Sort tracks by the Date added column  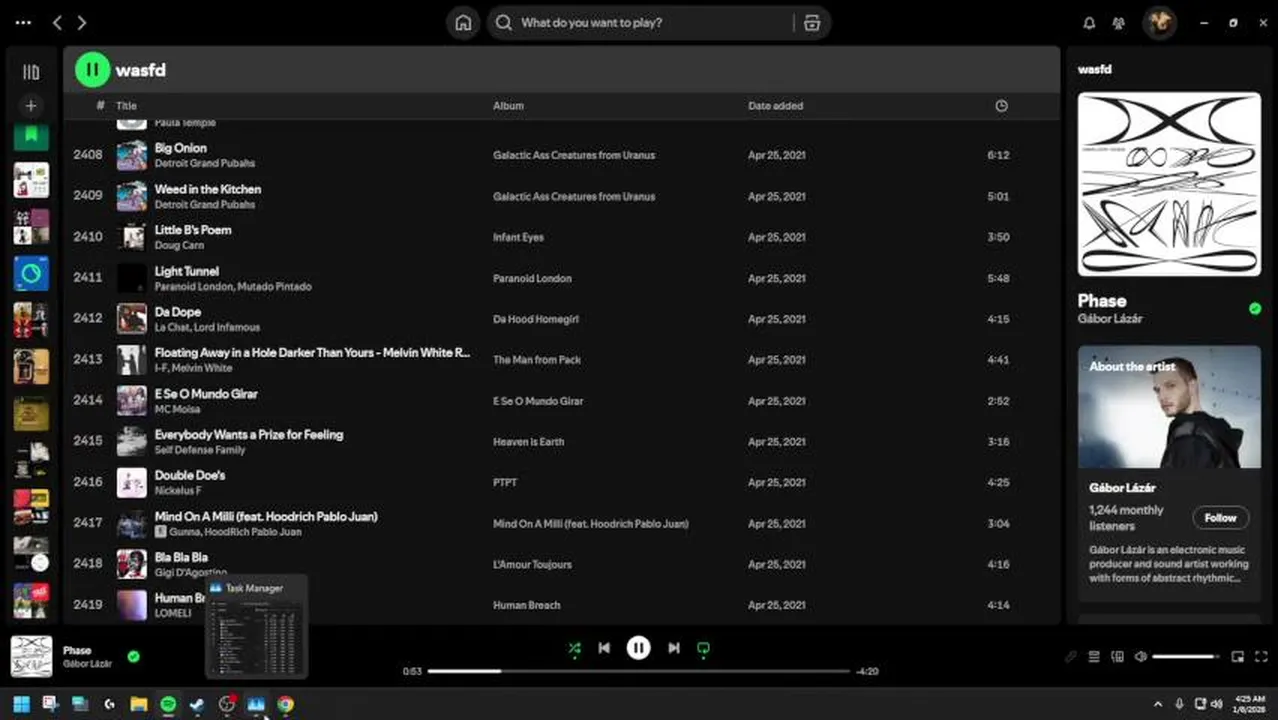click(x=775, y=106)
